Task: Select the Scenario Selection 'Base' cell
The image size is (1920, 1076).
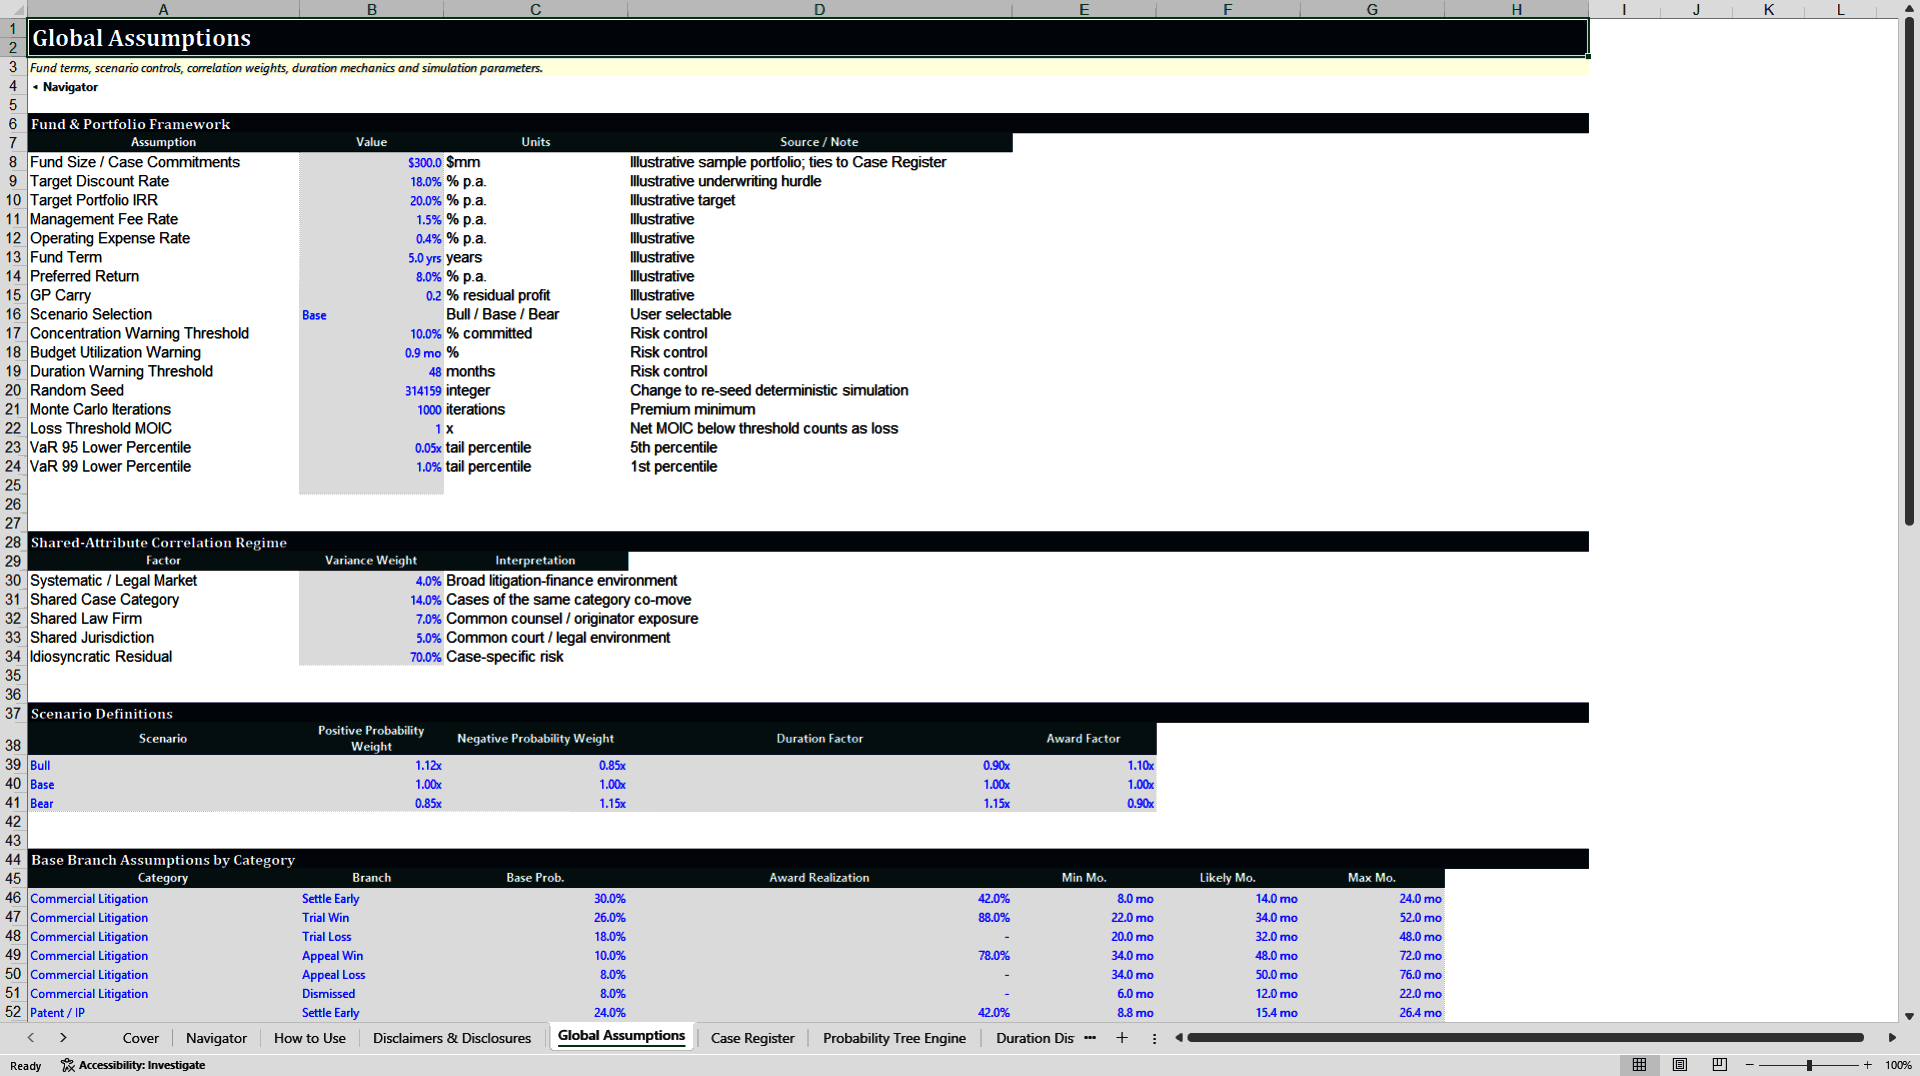Action: (x=371, y=314)
